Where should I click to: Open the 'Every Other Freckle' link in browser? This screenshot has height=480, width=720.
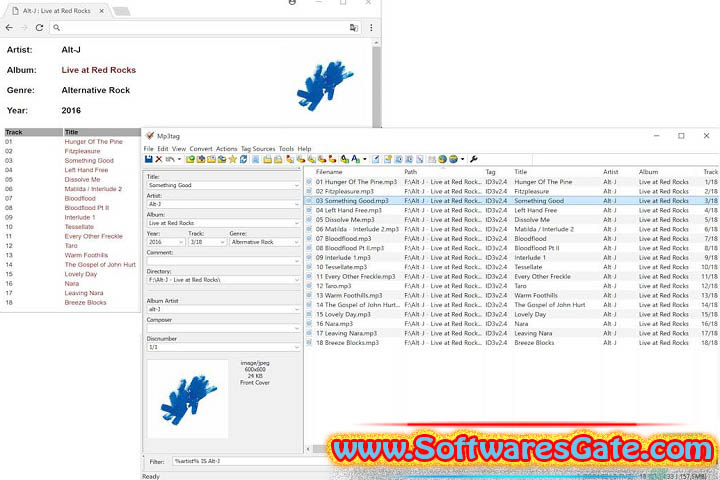click(94, 236)
